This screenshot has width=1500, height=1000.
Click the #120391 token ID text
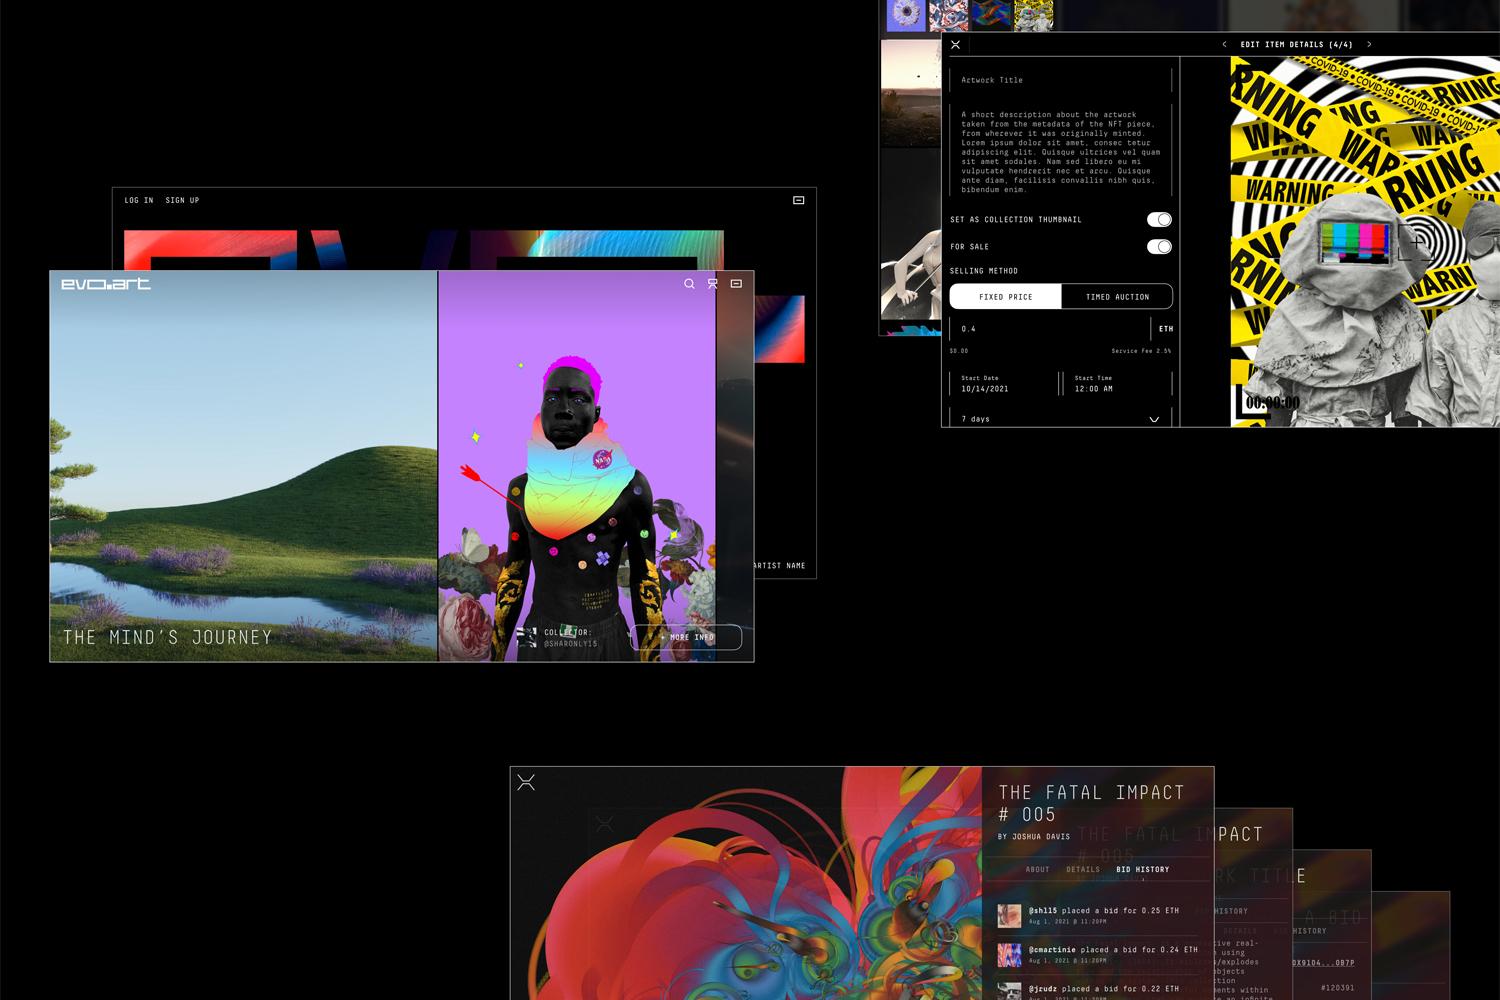pyautogui.click(x=1337, y=988)
